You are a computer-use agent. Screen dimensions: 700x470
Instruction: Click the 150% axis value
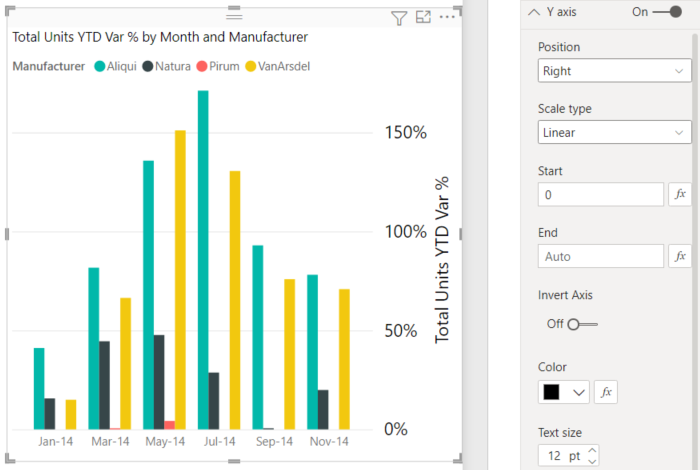coord(405,132)
